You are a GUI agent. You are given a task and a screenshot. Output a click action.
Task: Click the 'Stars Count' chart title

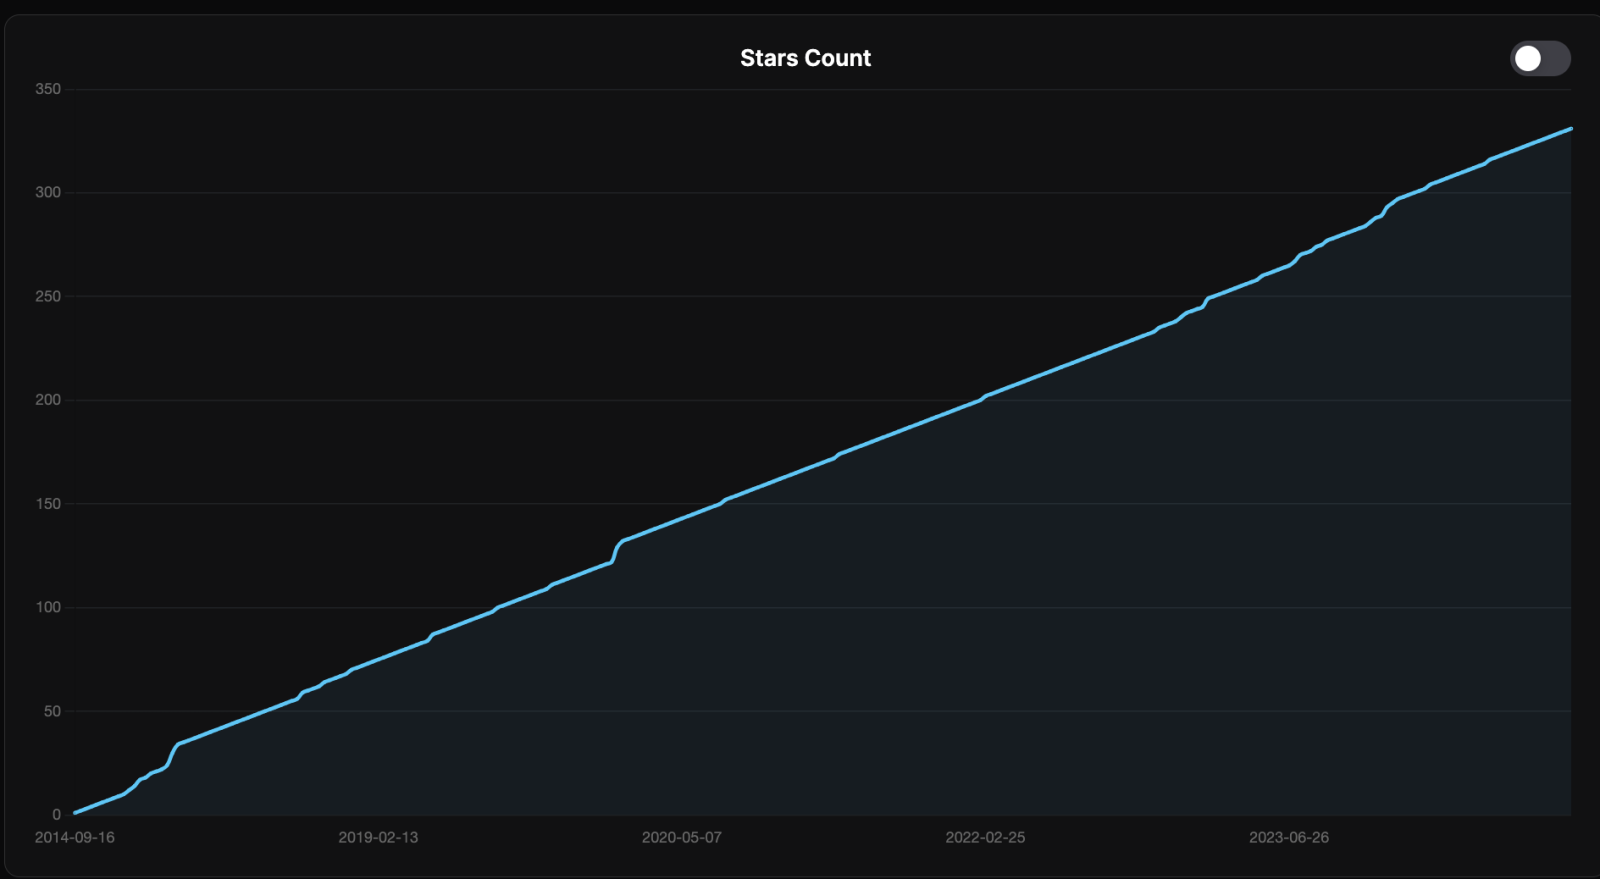[805, 58]
